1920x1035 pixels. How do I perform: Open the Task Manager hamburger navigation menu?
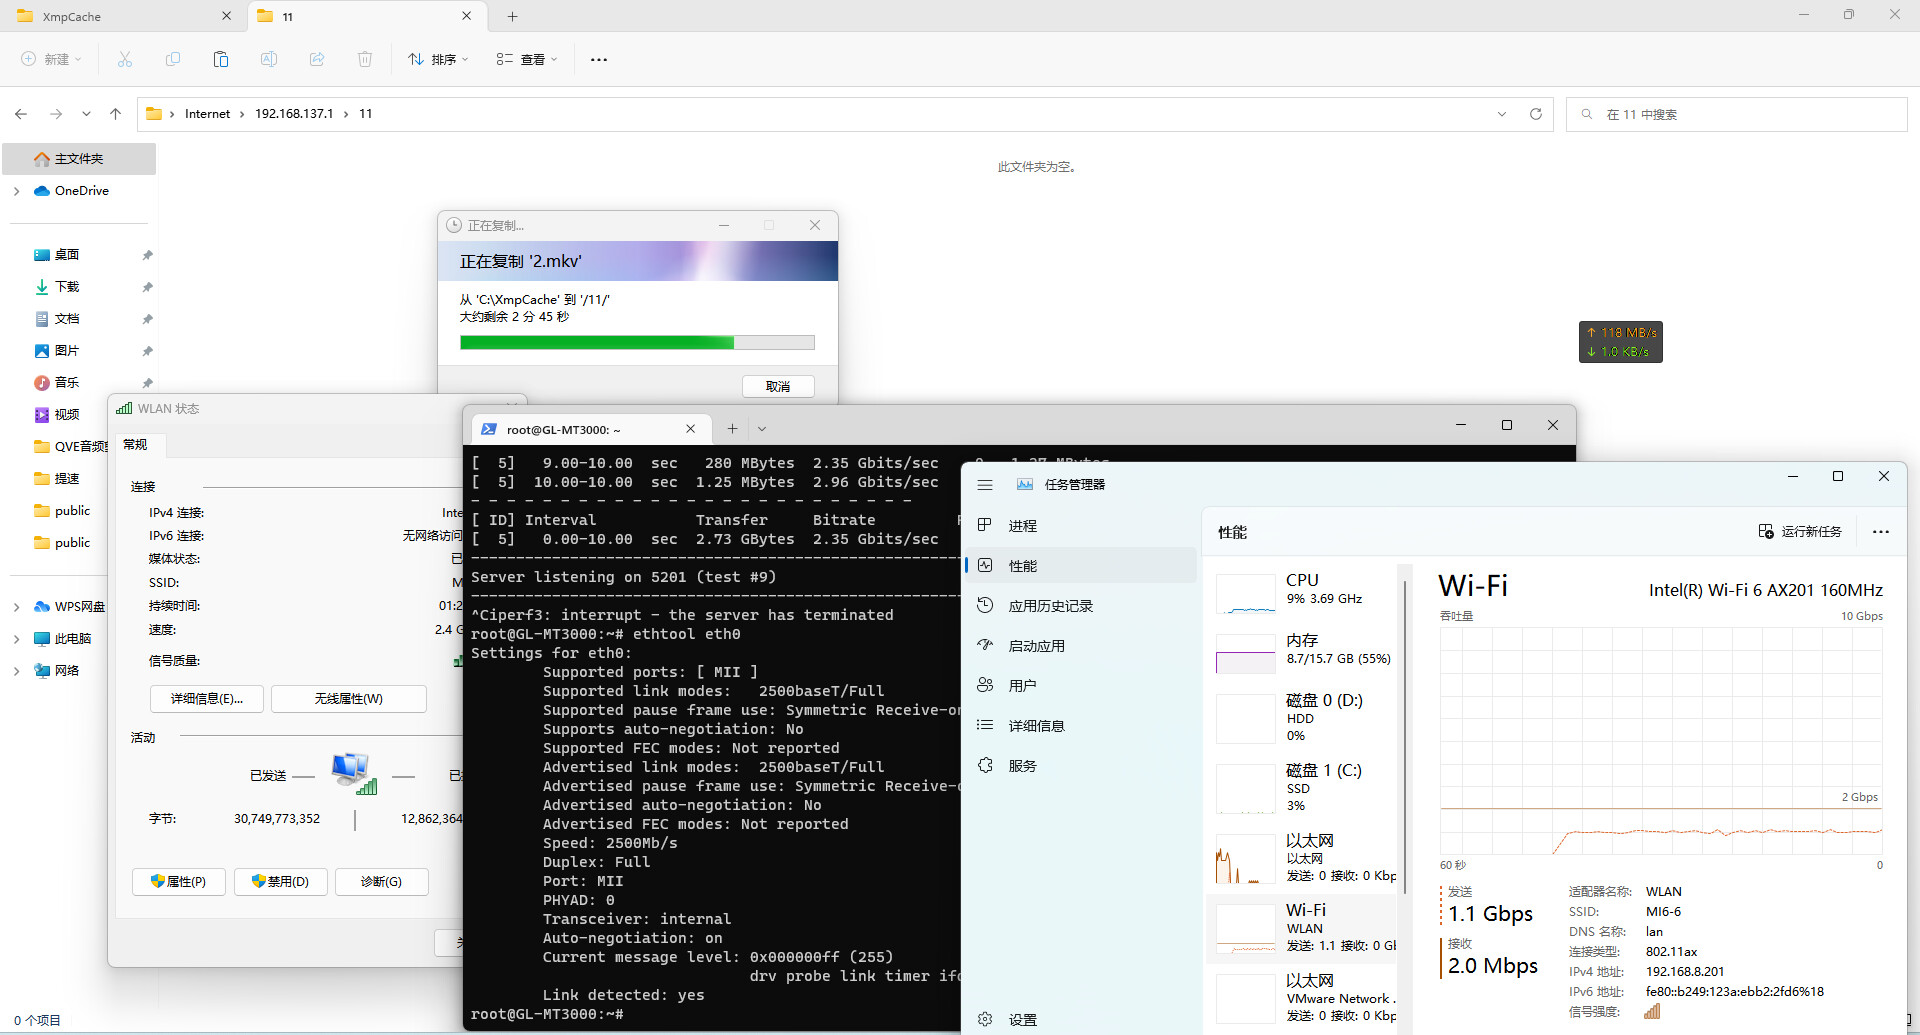985,485
